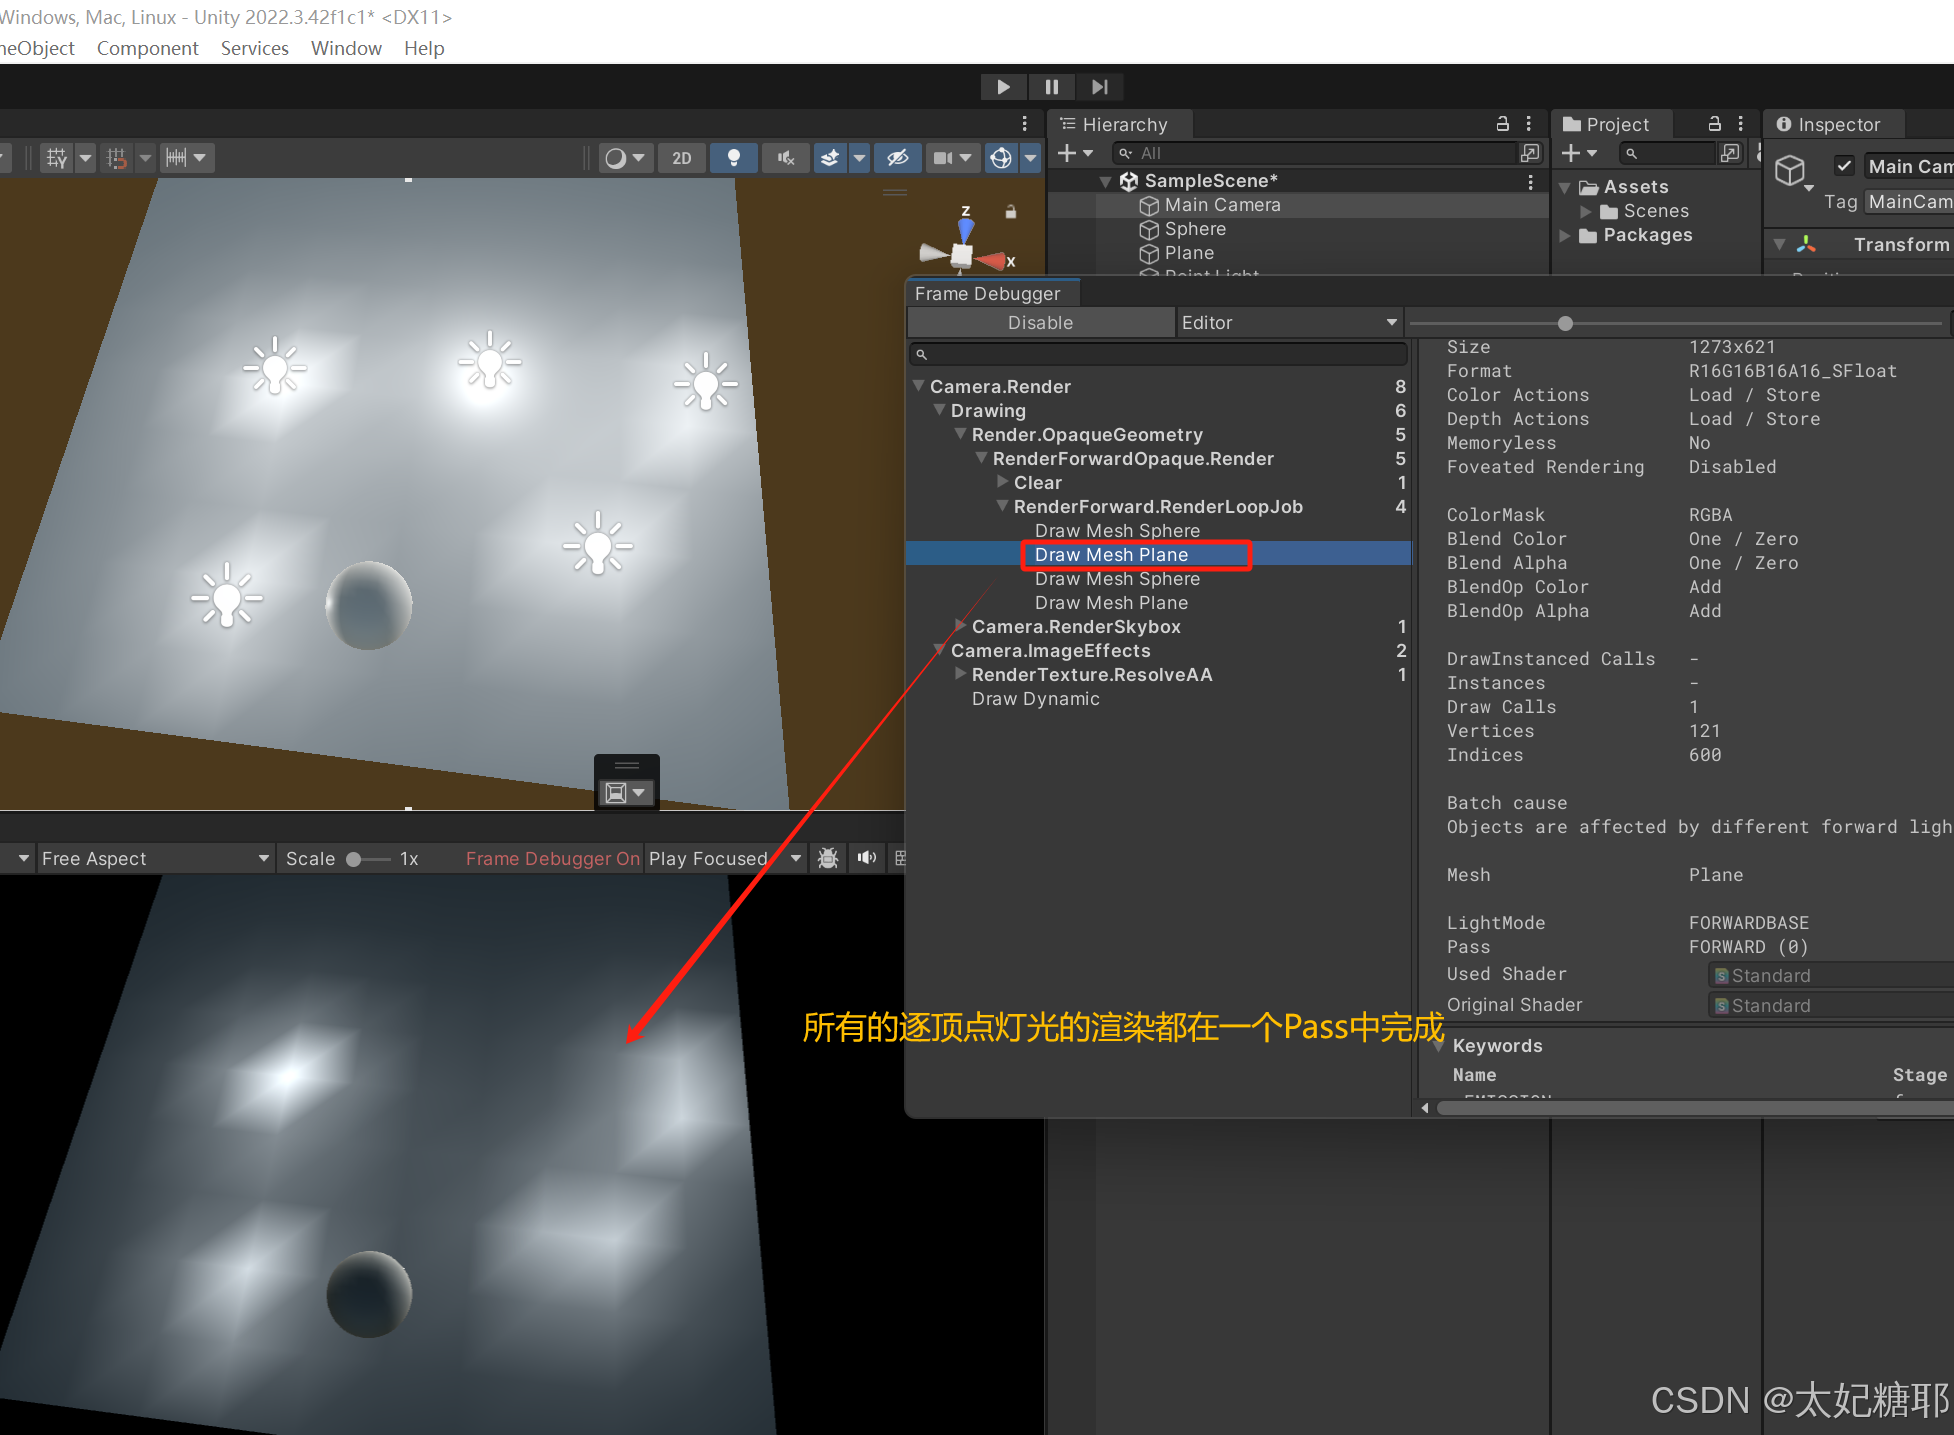This screenshot has width=1954, height=1435.
Task: Select Draw Dynamic event
Action: [1035, 699]
